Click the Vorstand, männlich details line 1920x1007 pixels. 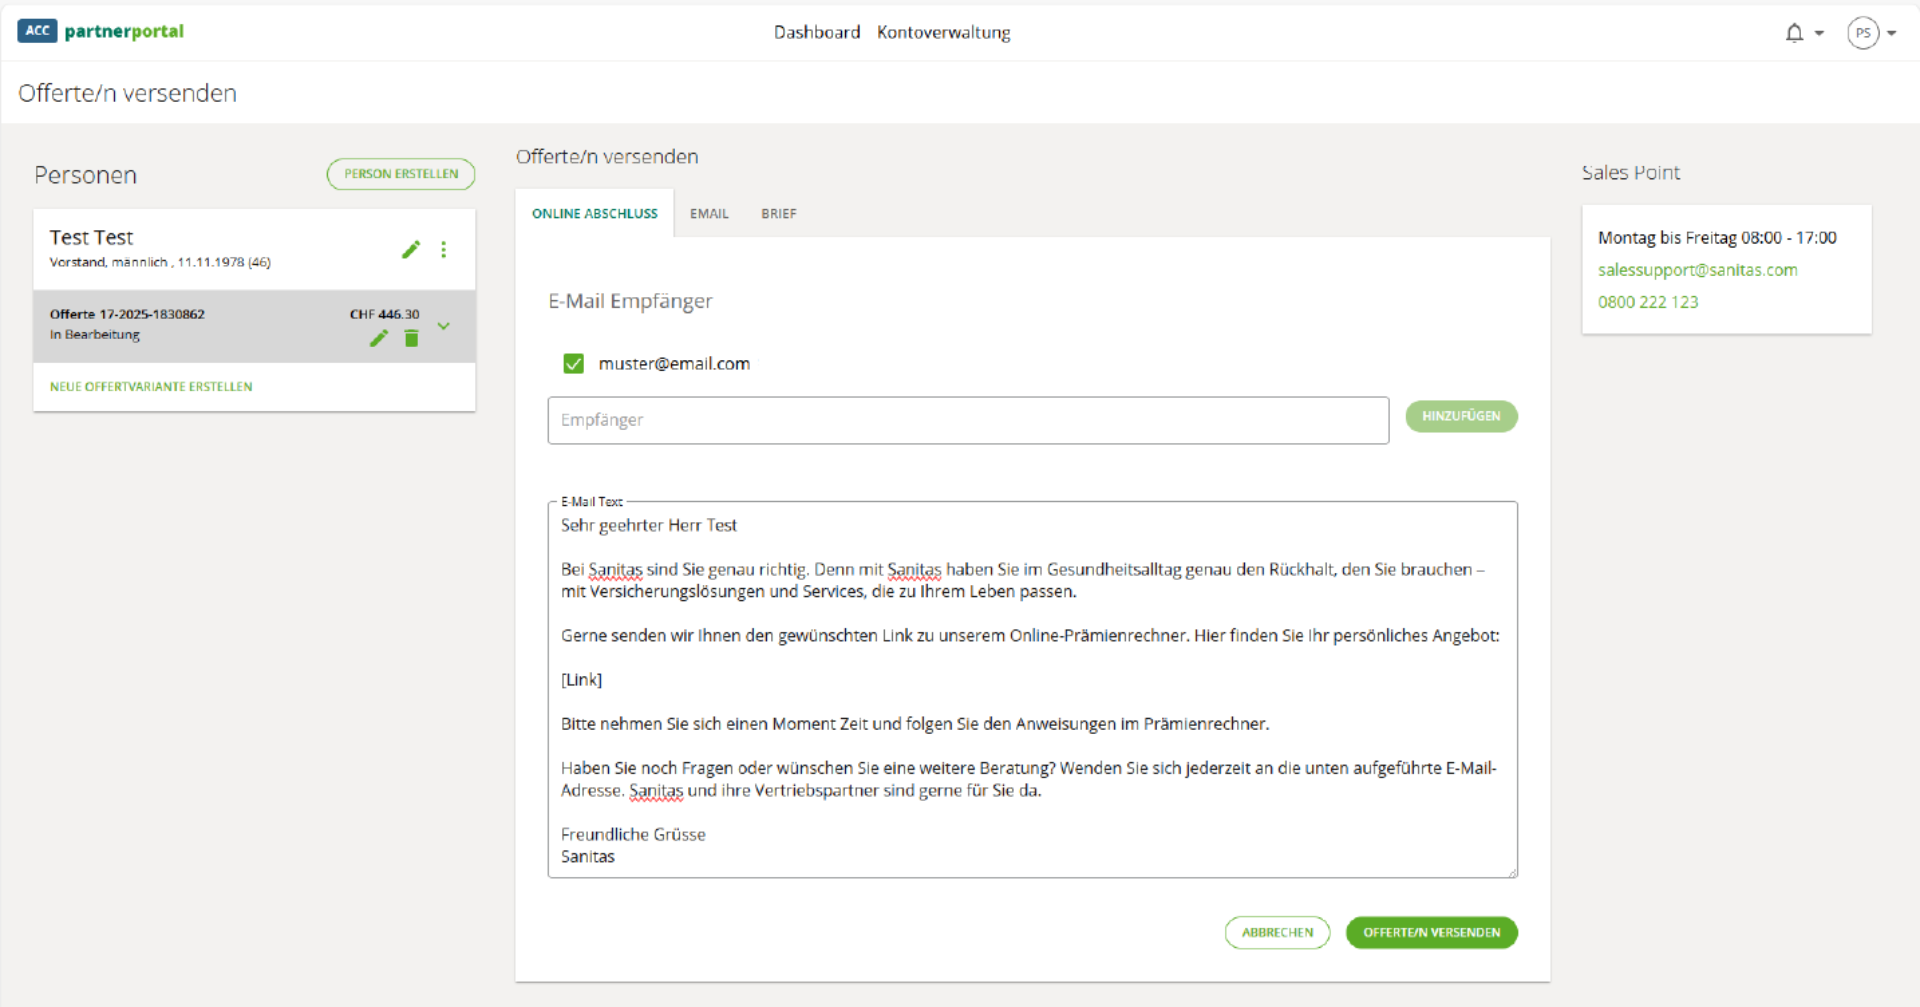pyautogui.click(x=160, y=262)
